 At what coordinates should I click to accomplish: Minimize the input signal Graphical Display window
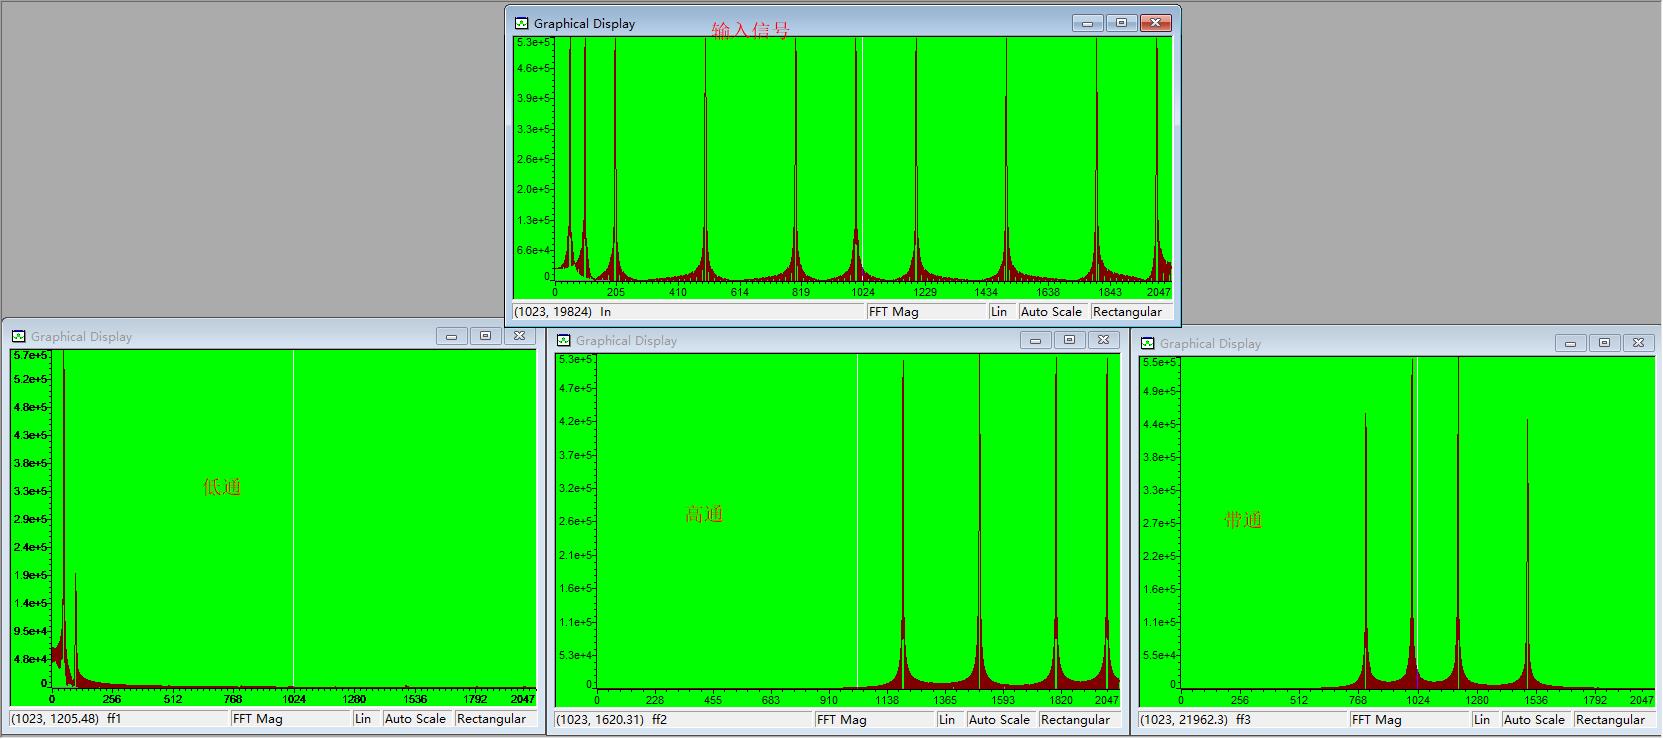[1087, 23]
